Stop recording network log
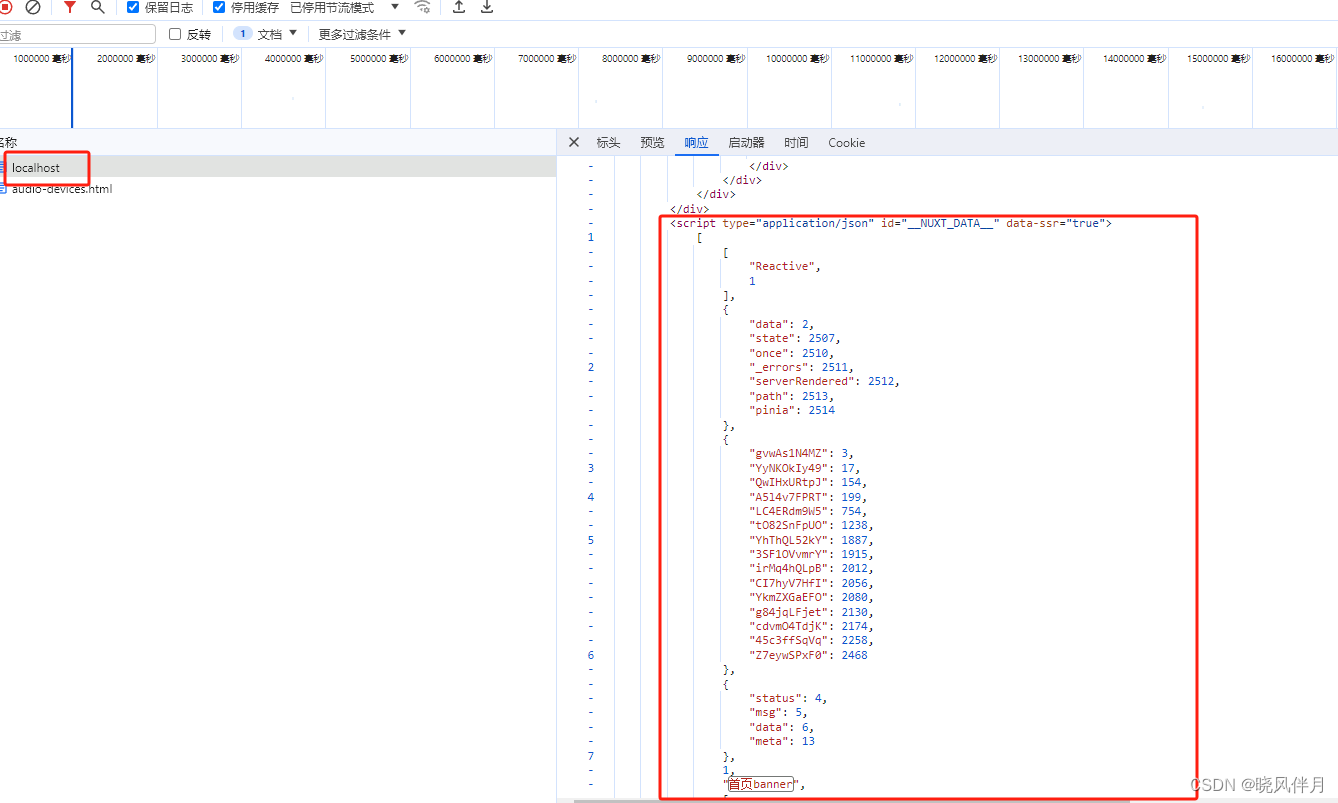The image size is (1338, 803). 5,7
